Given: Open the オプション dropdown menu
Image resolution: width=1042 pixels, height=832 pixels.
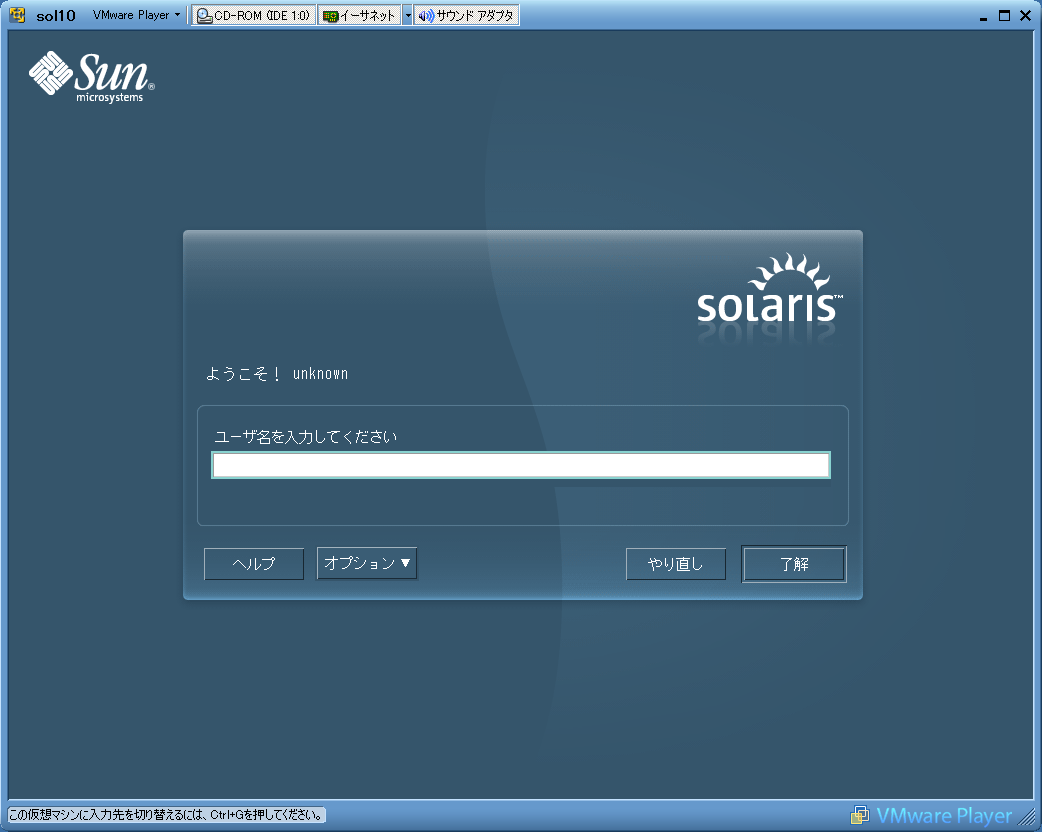Looking at the screenshot, I should pos(367,563).
